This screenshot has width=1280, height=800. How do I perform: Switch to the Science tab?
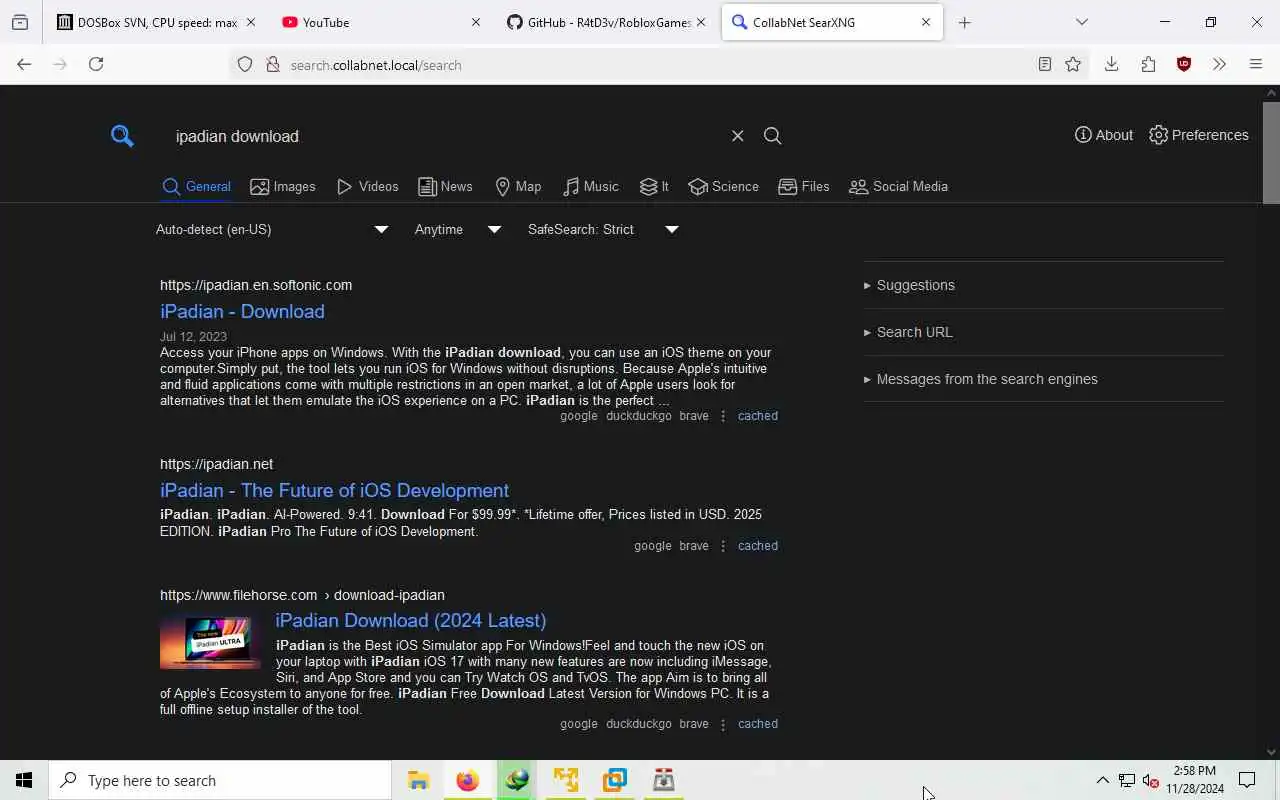click(x=723, y=186)
